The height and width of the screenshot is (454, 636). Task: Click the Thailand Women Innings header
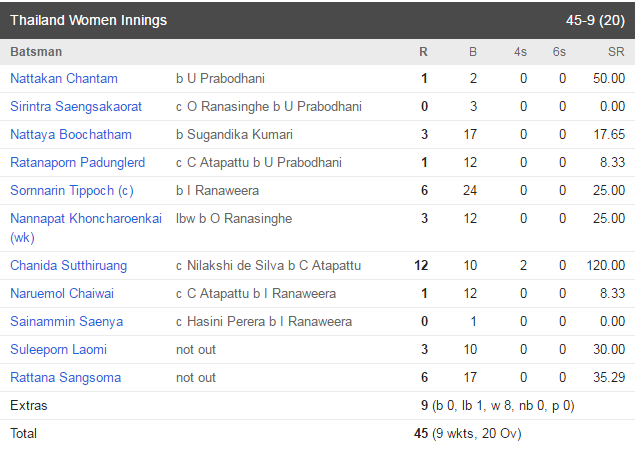(88, 20)
